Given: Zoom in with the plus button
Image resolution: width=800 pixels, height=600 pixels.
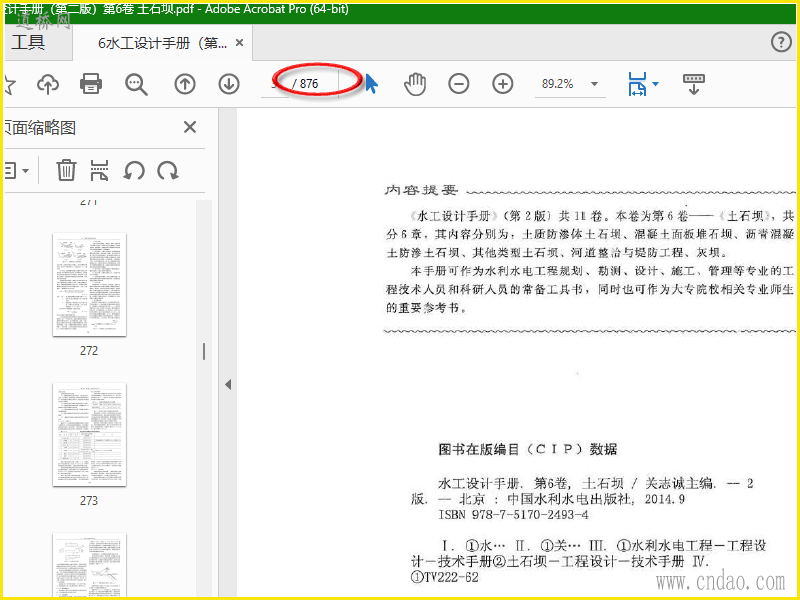Looking at the screenshot, I should [503, 84].
